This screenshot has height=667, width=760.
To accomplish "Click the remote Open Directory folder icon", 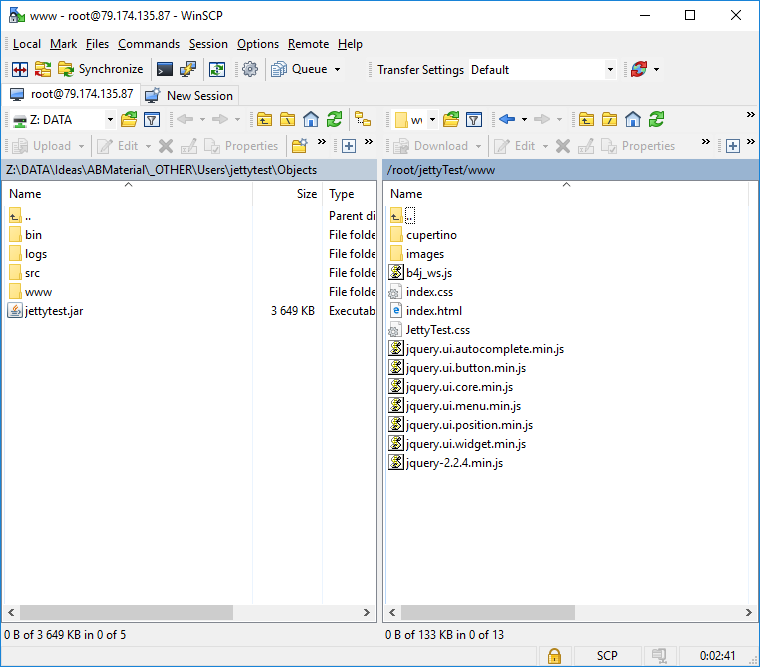I will pos(451,119).
